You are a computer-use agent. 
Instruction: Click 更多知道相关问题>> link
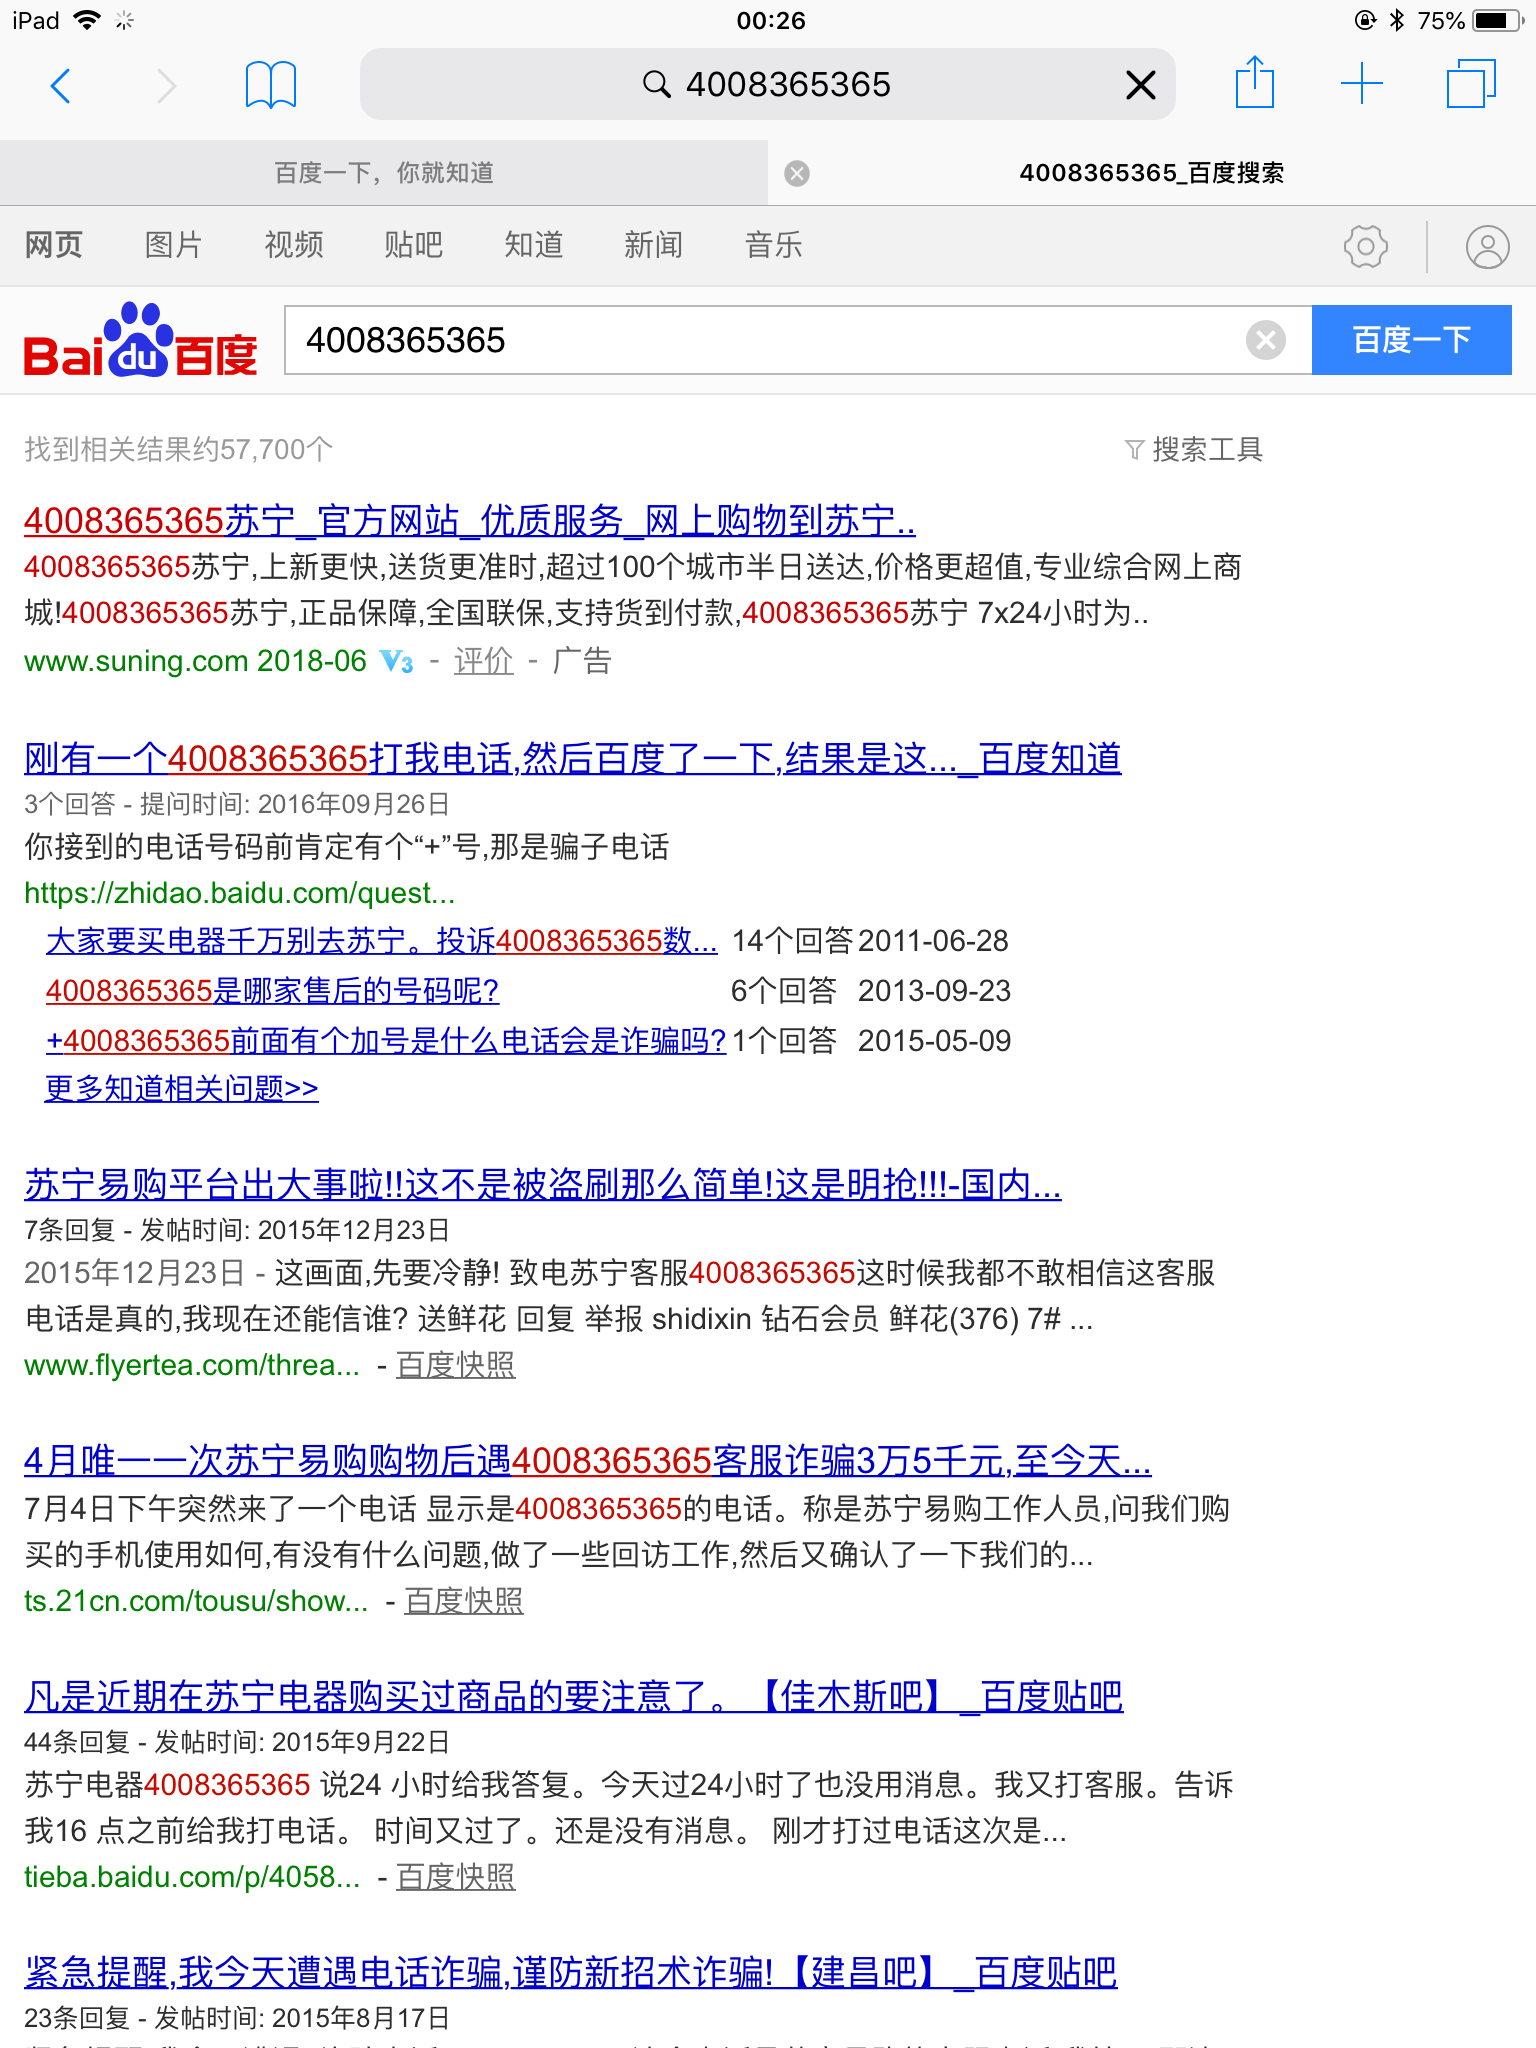182,1088
